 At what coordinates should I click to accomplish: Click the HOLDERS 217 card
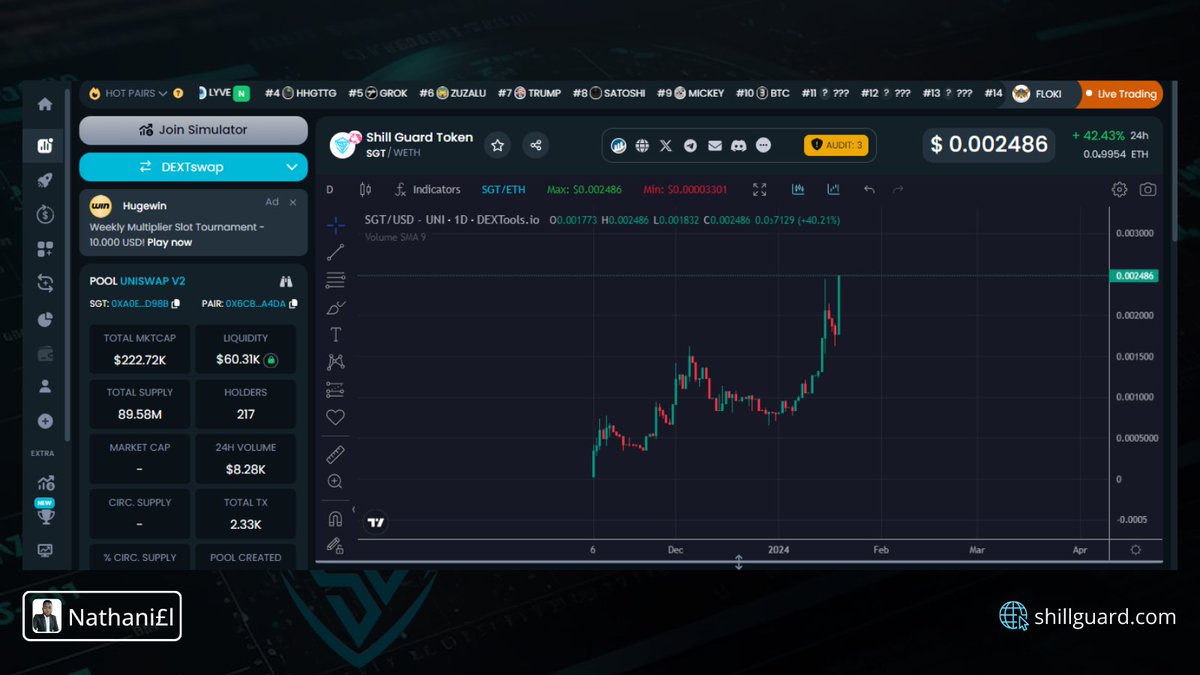pyautogui.click(x=245, y=404)
